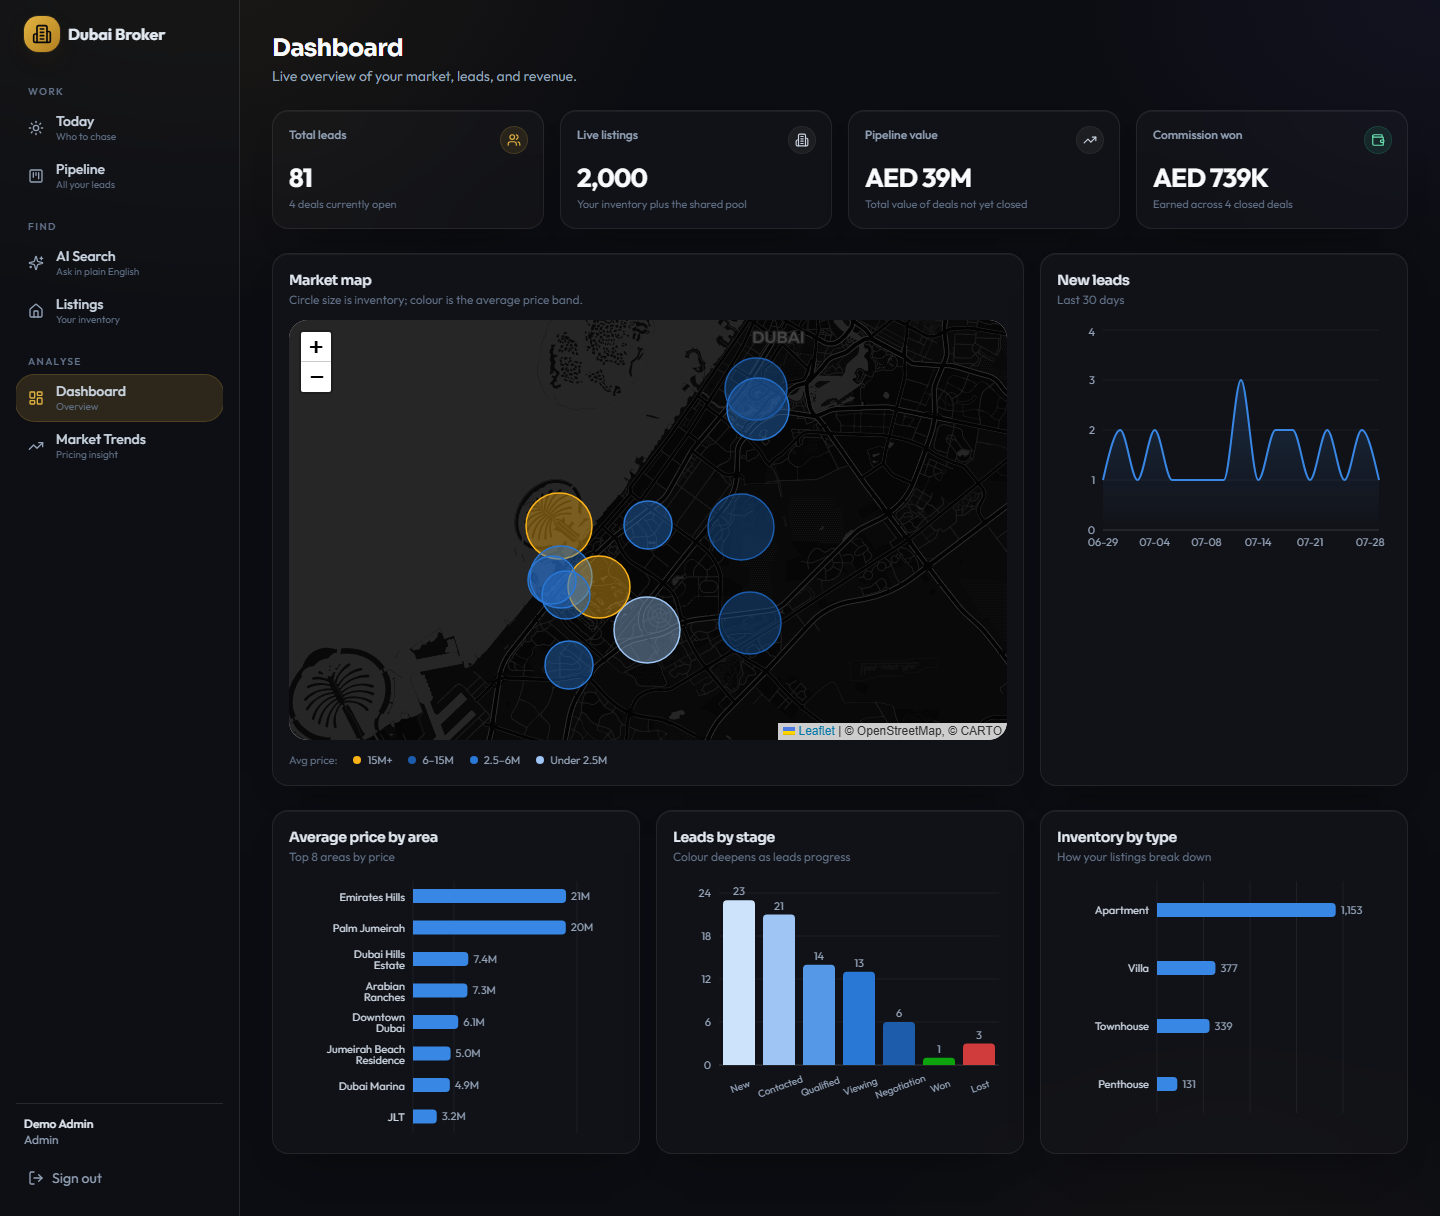
Task: Click the Downtown Dubai label
Action: point(379,1023)
